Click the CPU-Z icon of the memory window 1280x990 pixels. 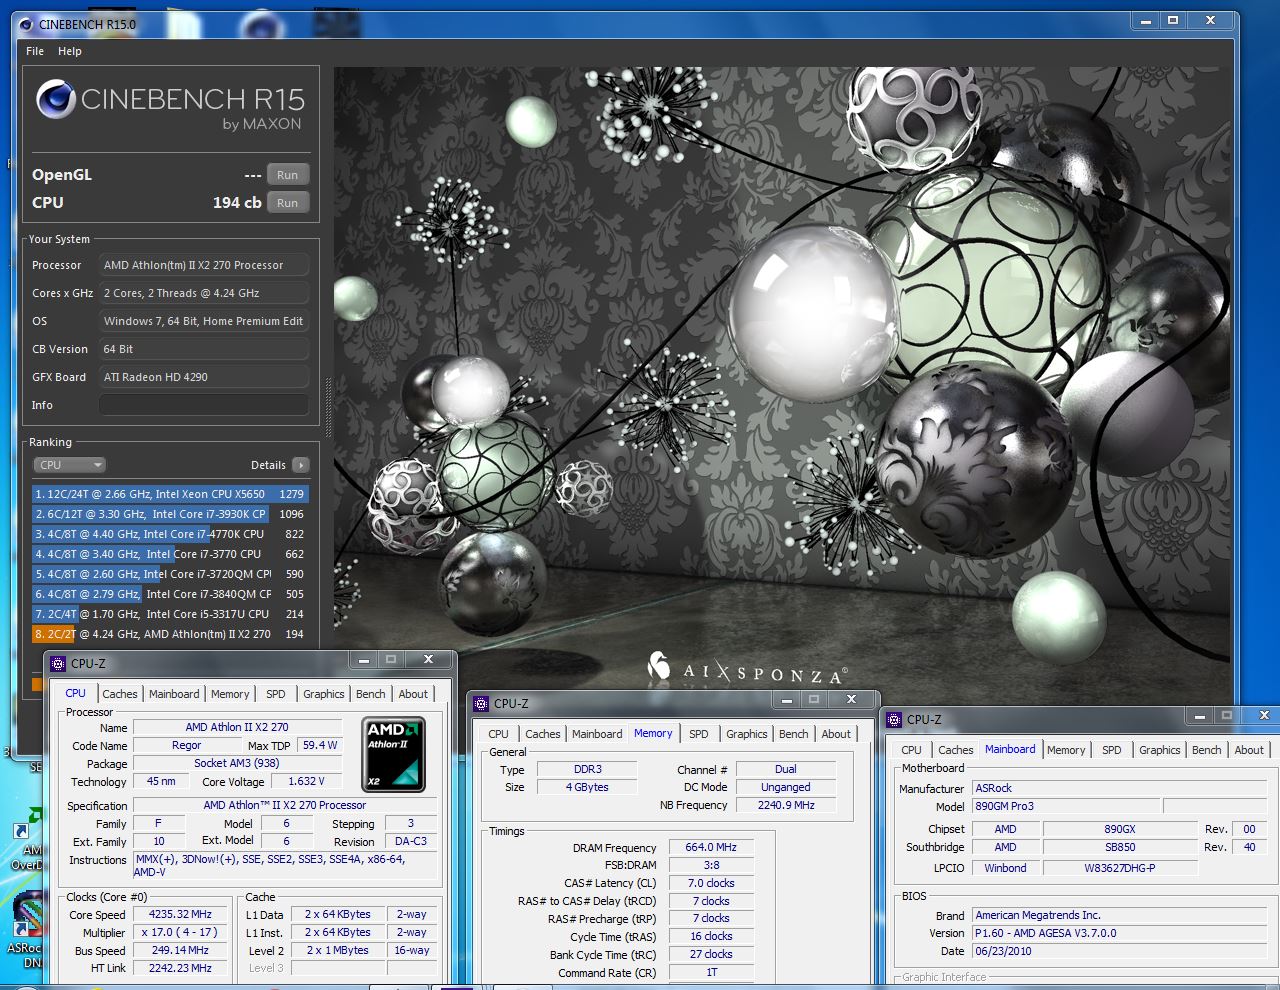pos(481,703)
